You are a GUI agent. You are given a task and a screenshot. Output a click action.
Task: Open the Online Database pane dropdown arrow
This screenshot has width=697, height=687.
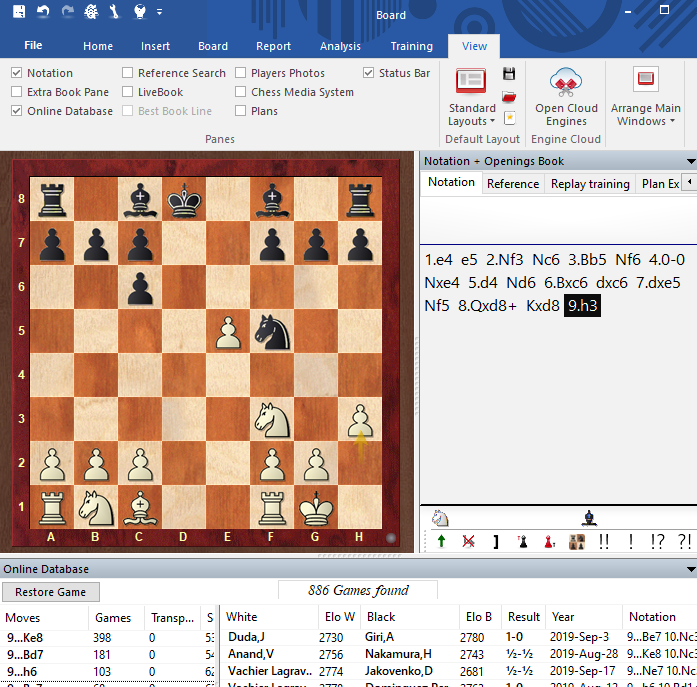tap(690, 569)
